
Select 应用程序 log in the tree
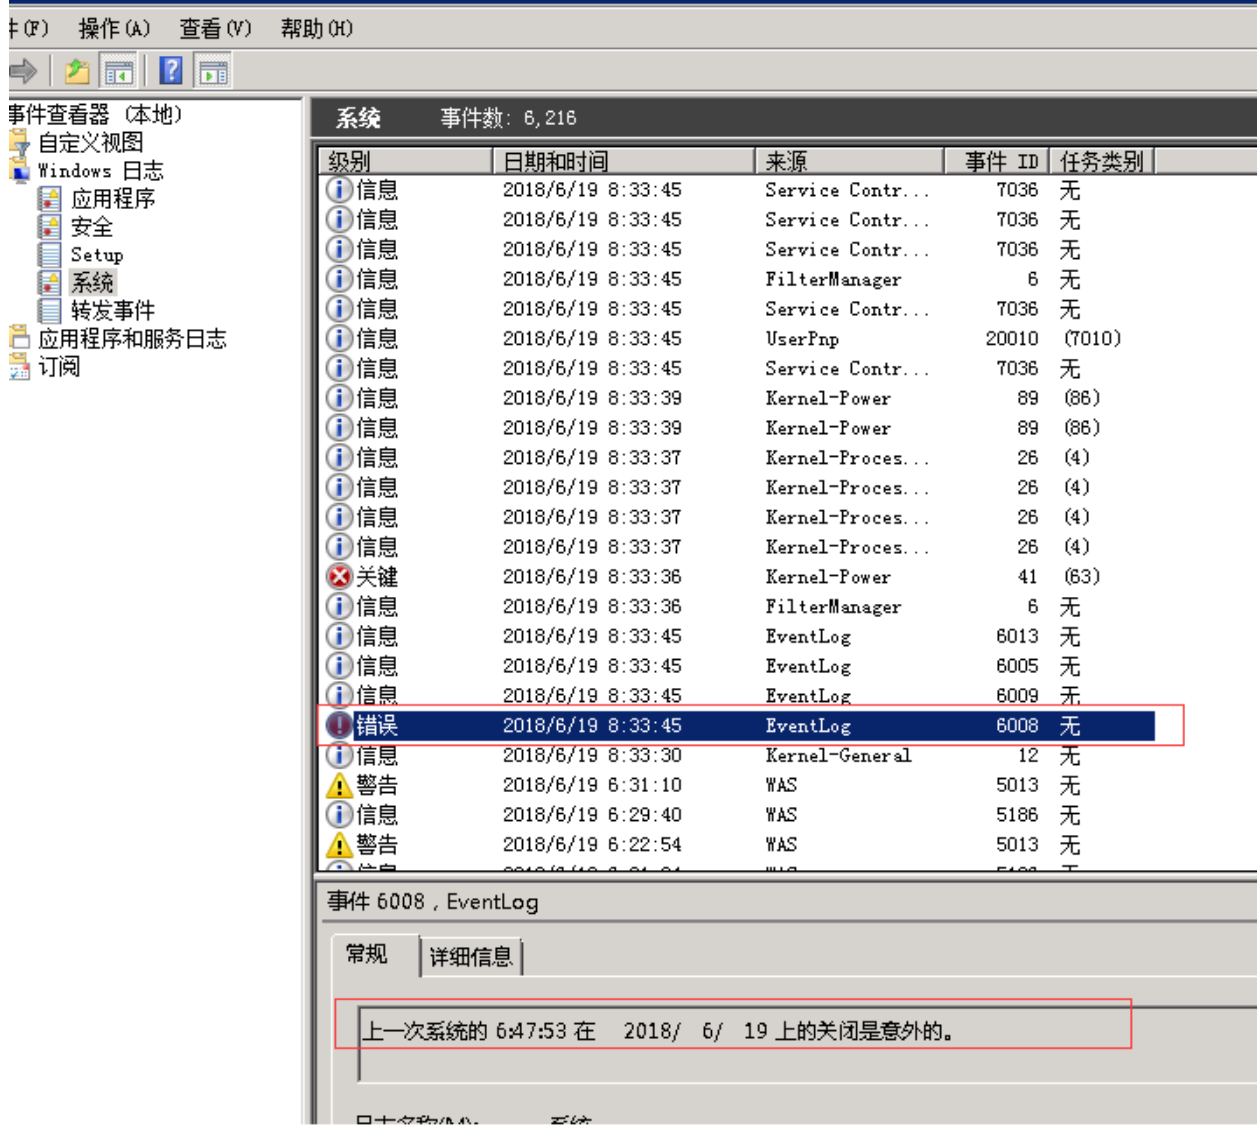(112, 199)
